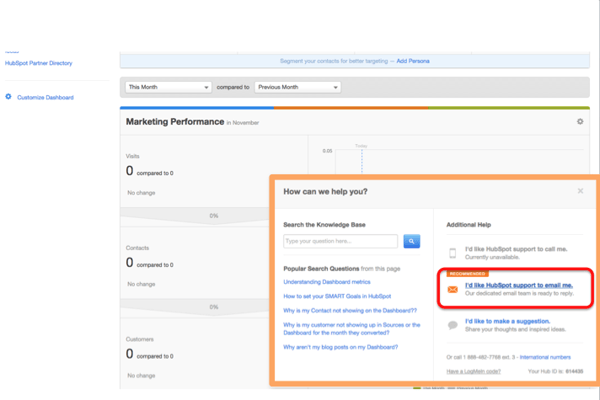Open HubSpot Partner Directory link
Screen dimensions: 600x400
[x=39, y=63]
